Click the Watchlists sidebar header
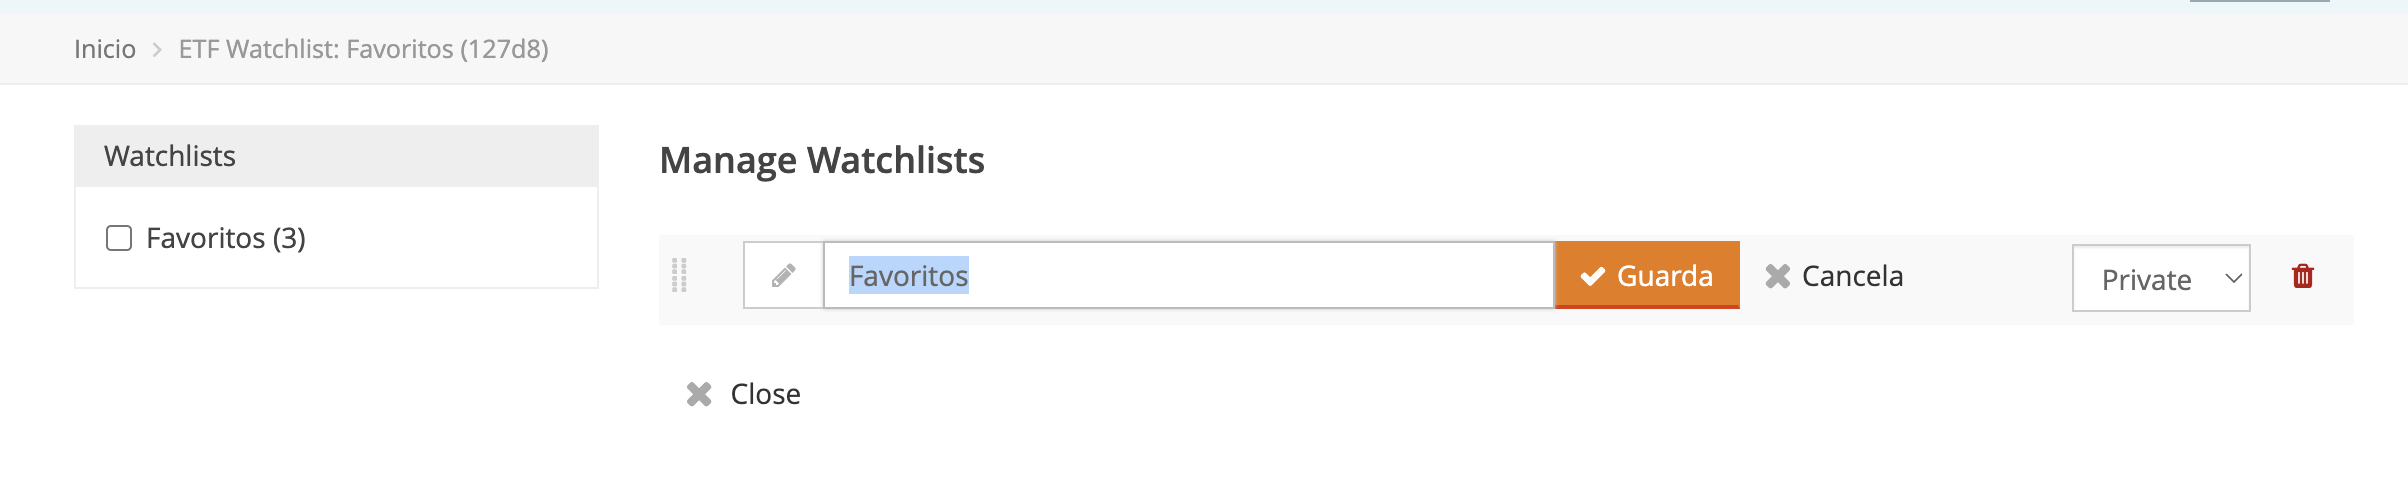The image size is (2408, 486). pyautogui.click(x=336, y=156)
